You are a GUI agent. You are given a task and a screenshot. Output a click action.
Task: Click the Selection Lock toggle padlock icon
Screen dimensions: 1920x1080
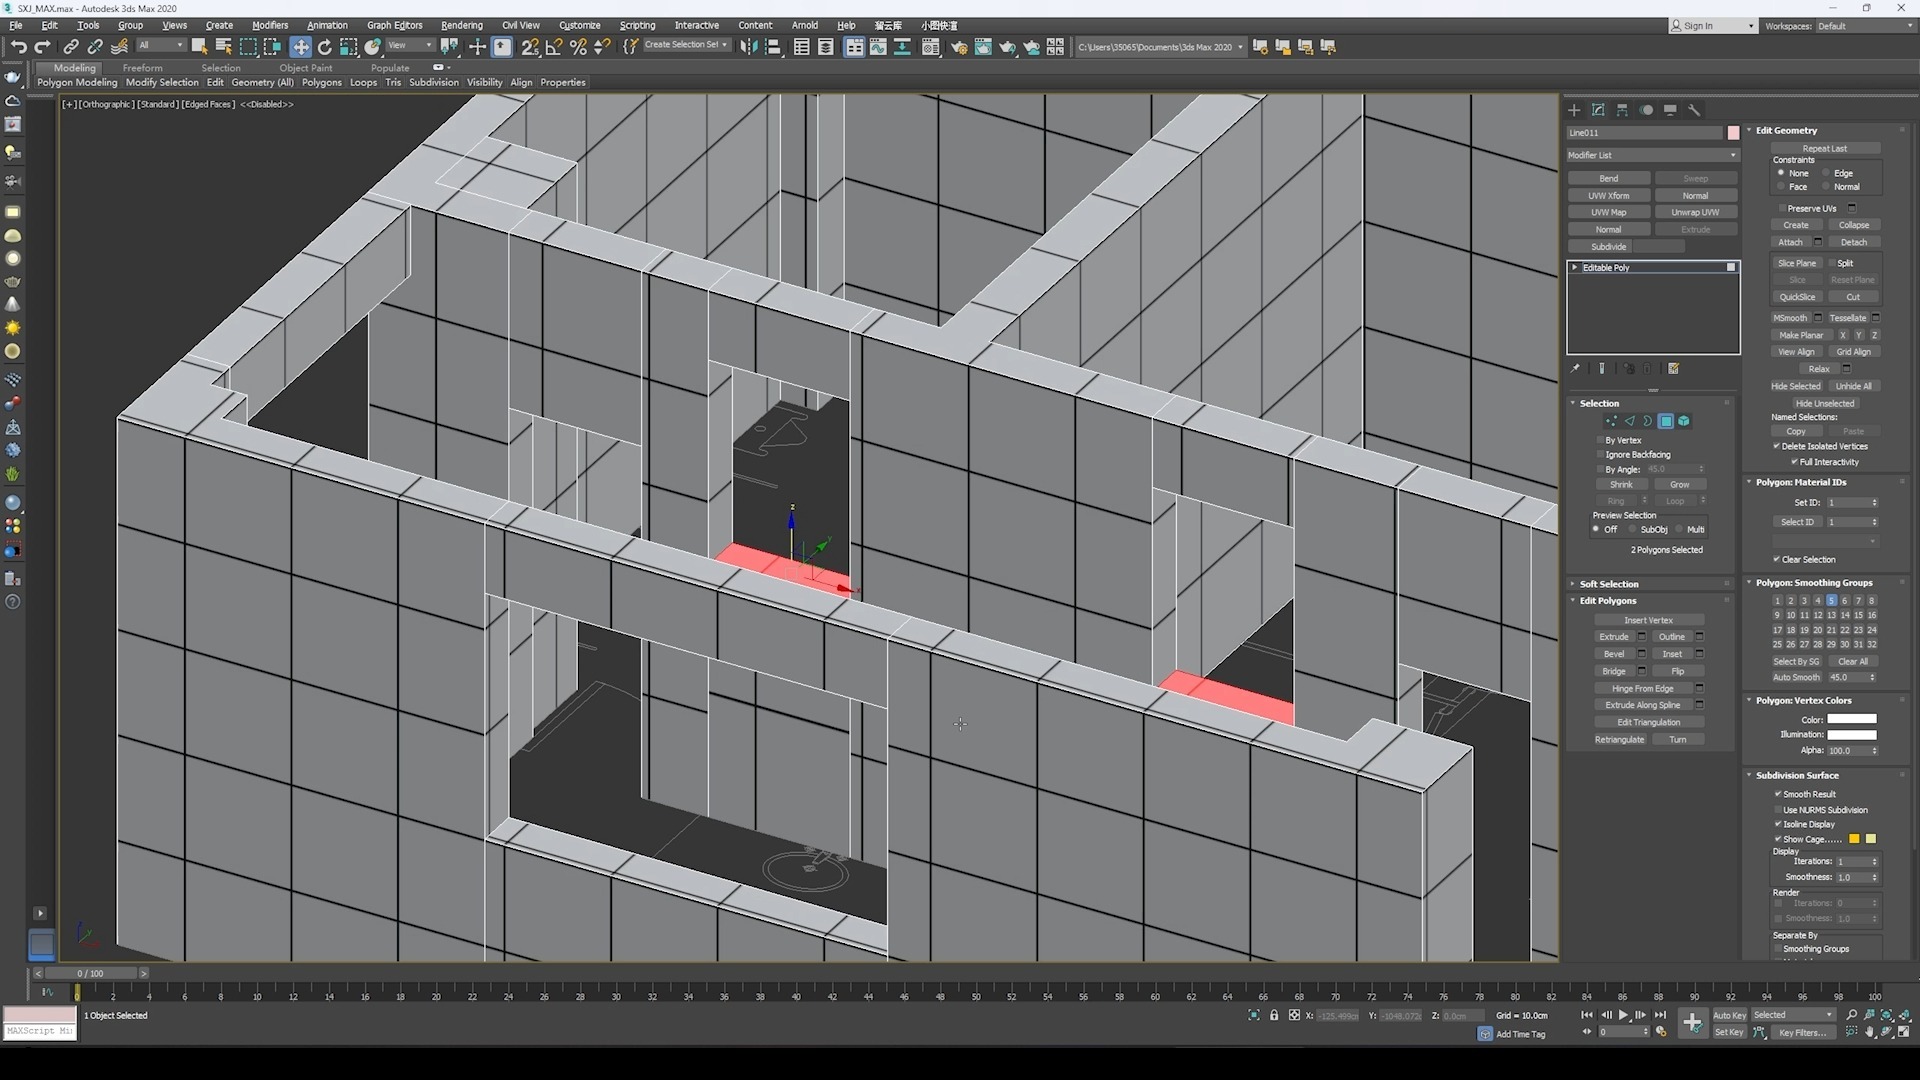[1274, 1015]
